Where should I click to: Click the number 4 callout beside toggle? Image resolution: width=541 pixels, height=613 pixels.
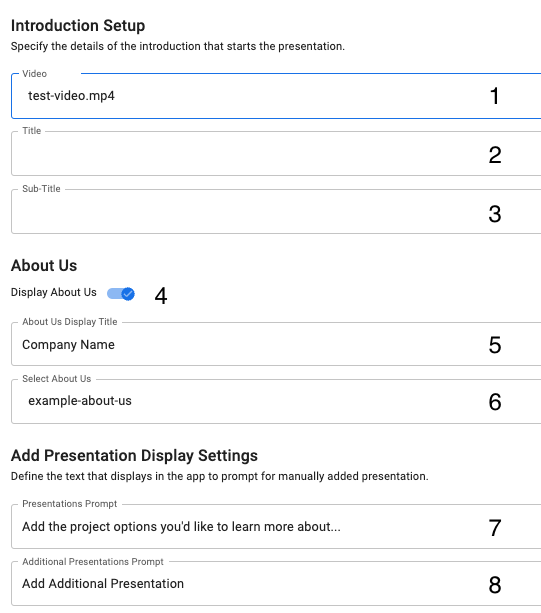161,296
